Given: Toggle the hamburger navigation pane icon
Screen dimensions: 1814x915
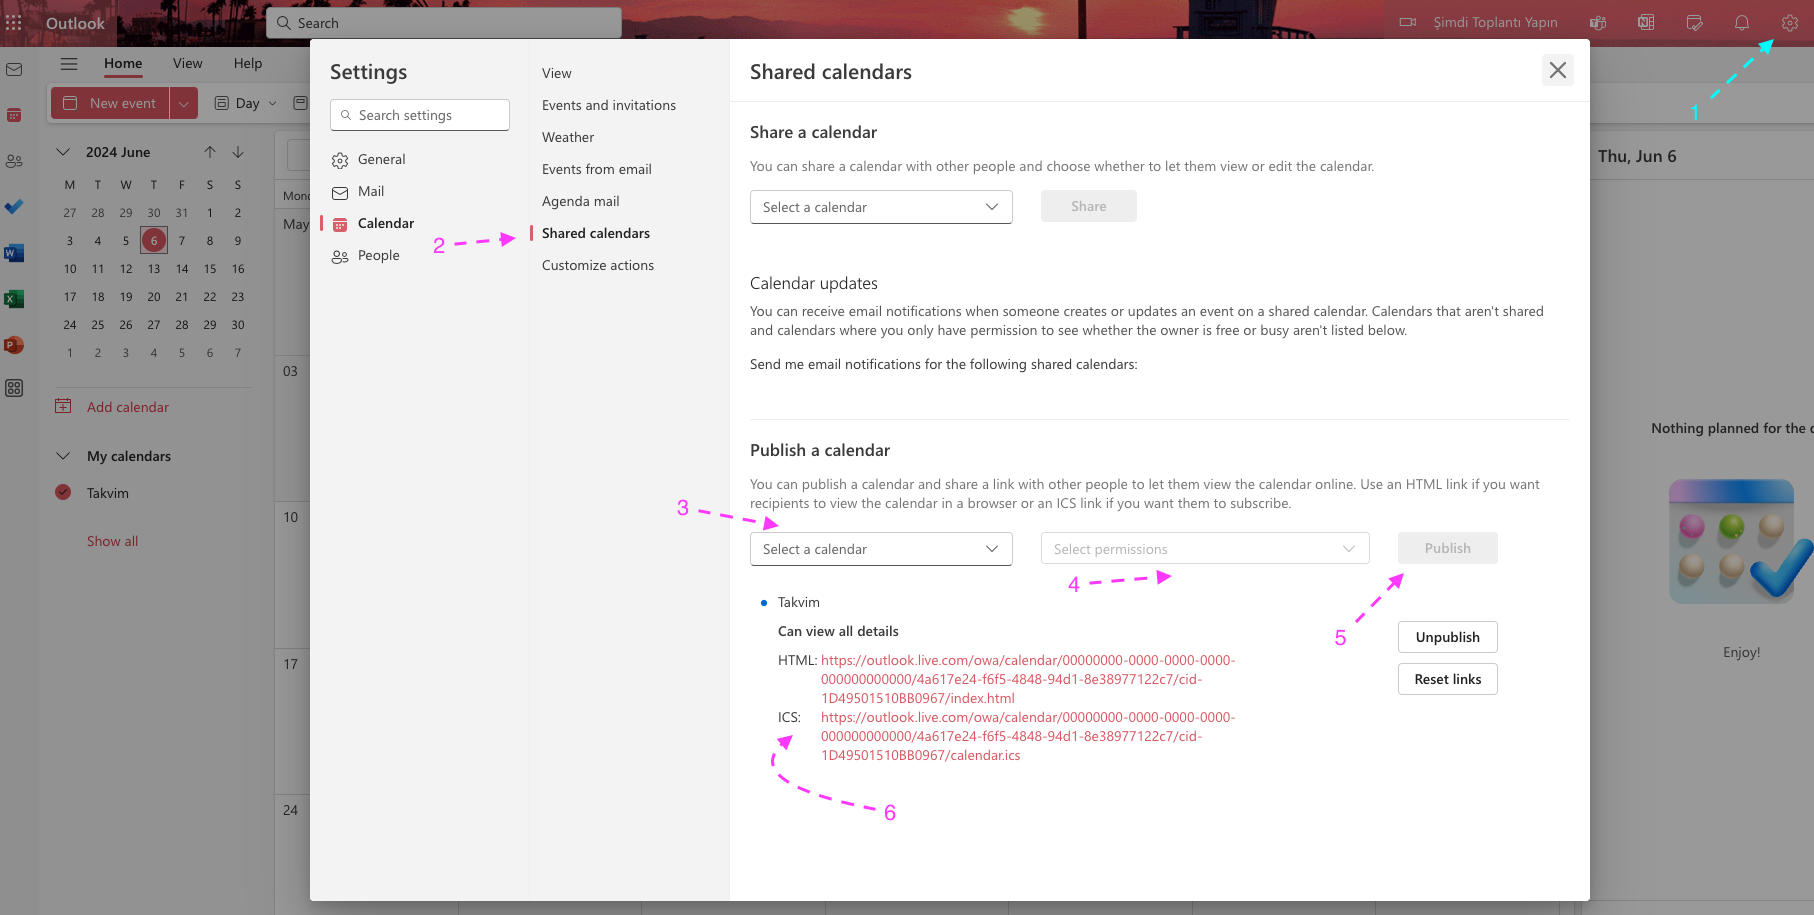Looking at the screenshot, I should 69,64.
